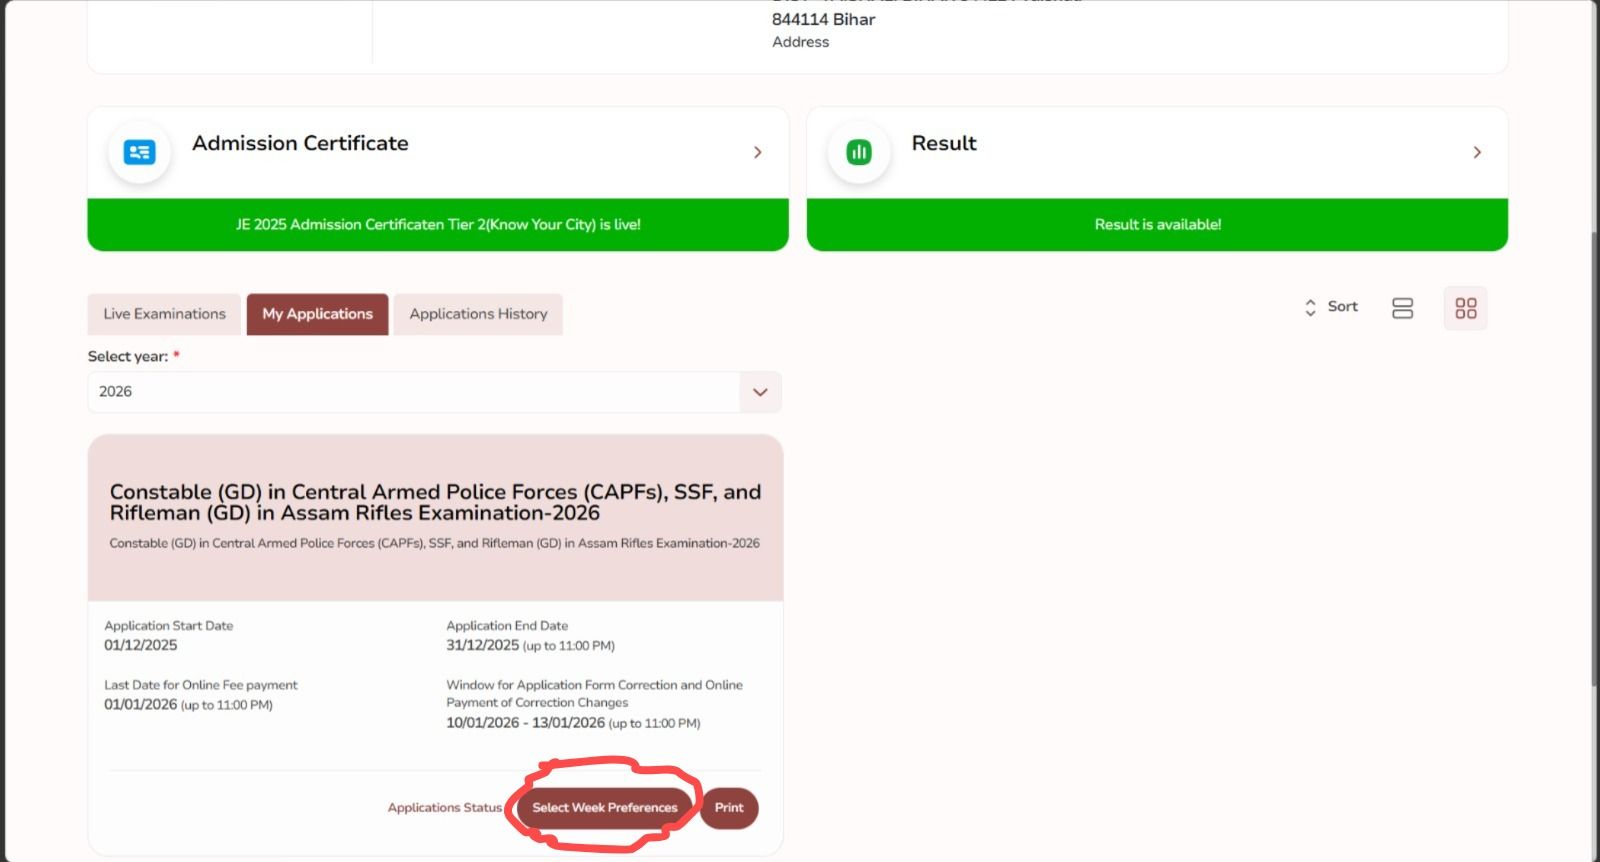Switch to grid view layout icon
This screenshot has width=1600, height=862.
click(1465, 308)
